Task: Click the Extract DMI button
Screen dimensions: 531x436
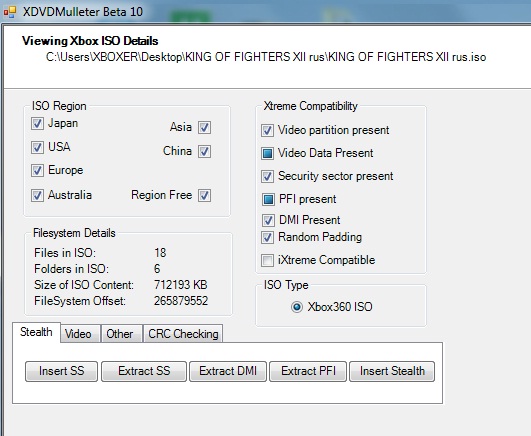Action: (x=228, y=371)
